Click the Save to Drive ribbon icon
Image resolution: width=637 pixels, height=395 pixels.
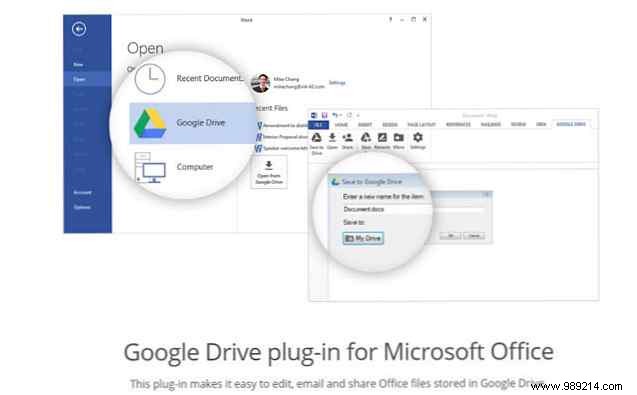316,138
